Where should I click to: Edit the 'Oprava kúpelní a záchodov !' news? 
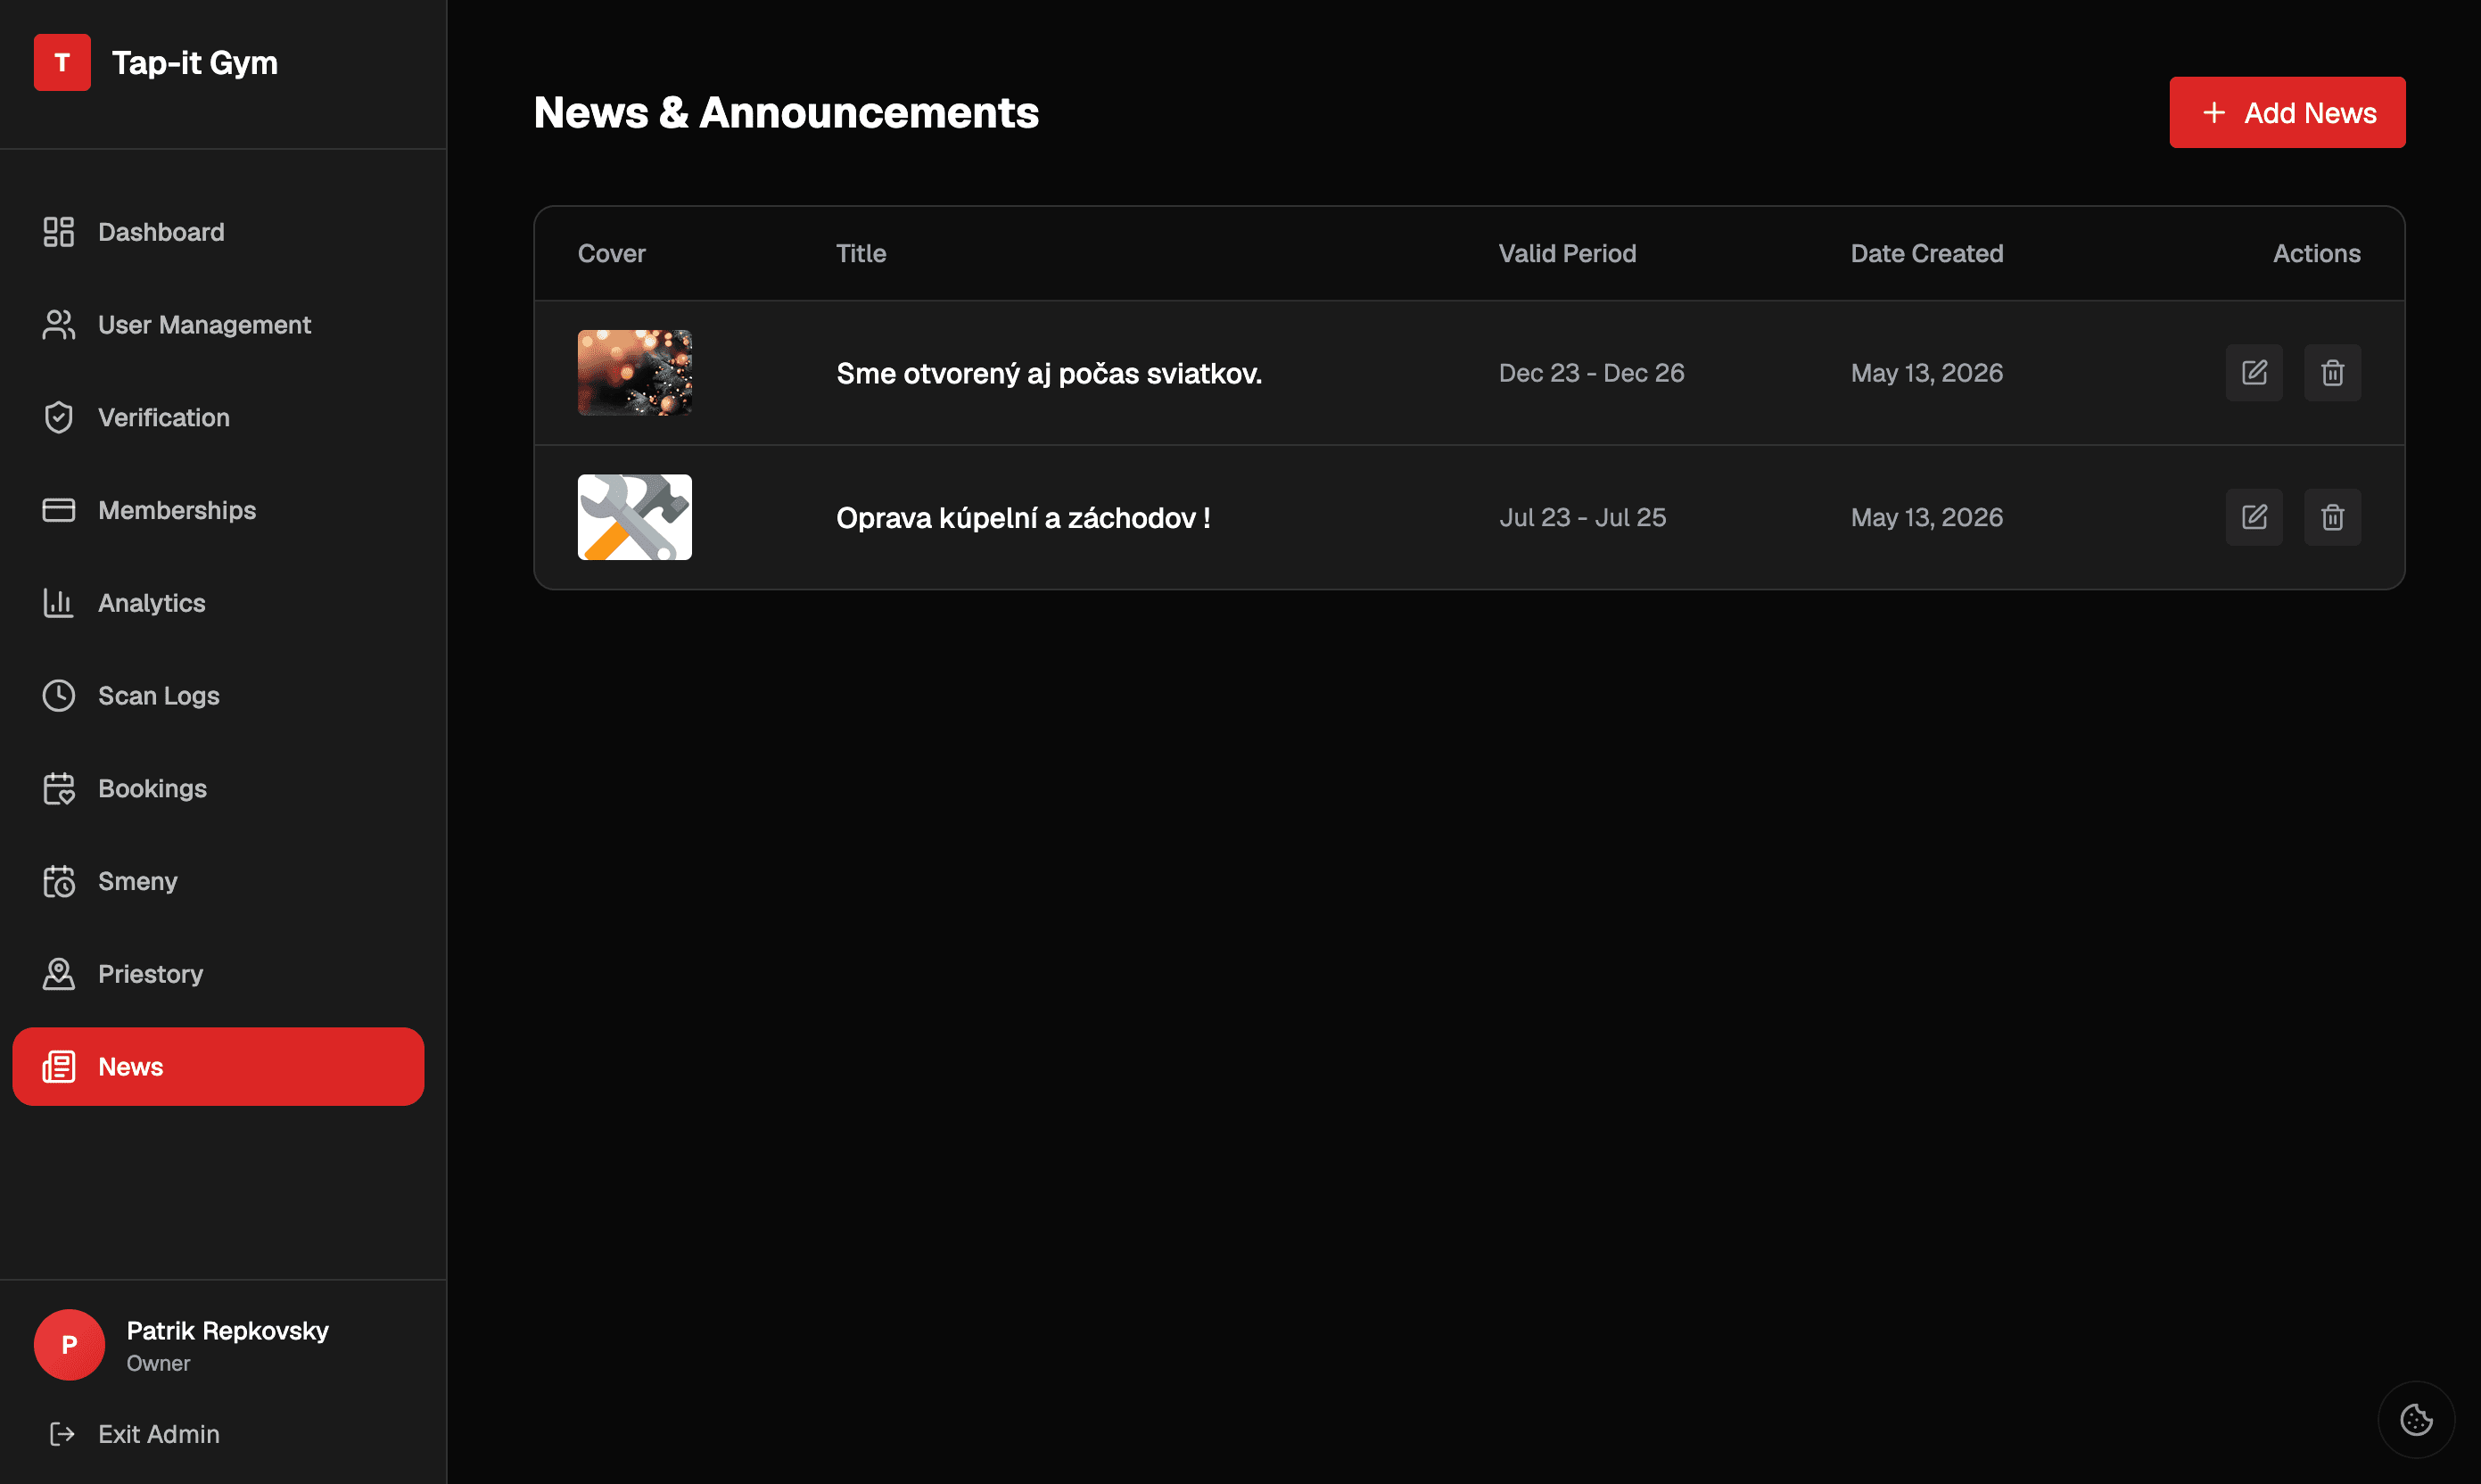(x=2254, y=517)
